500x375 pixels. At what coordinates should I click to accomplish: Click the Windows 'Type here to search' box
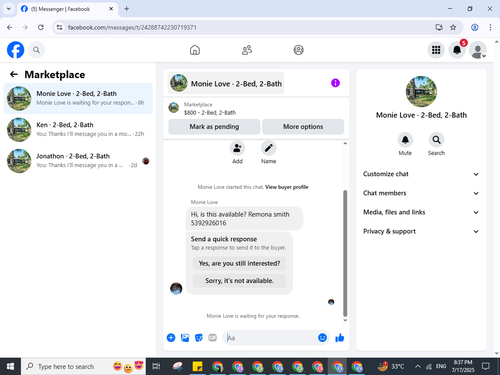[83, 366]
